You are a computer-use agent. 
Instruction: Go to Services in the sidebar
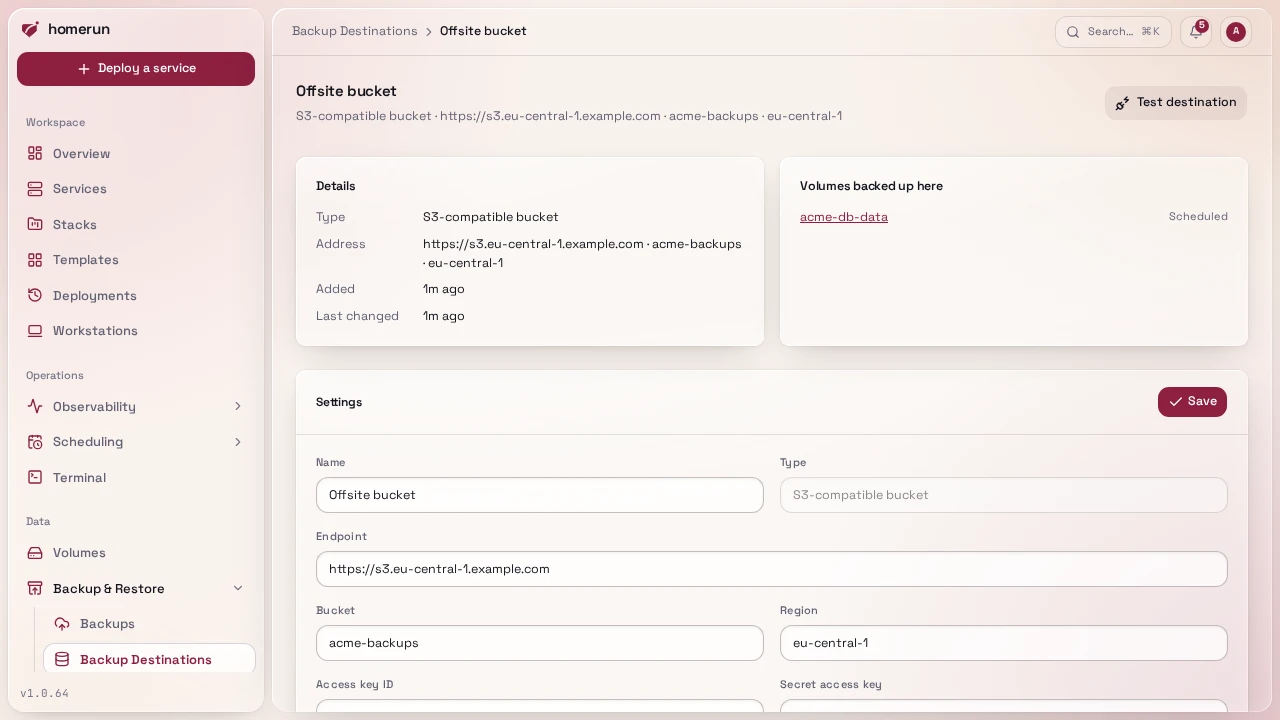[136, 189]
